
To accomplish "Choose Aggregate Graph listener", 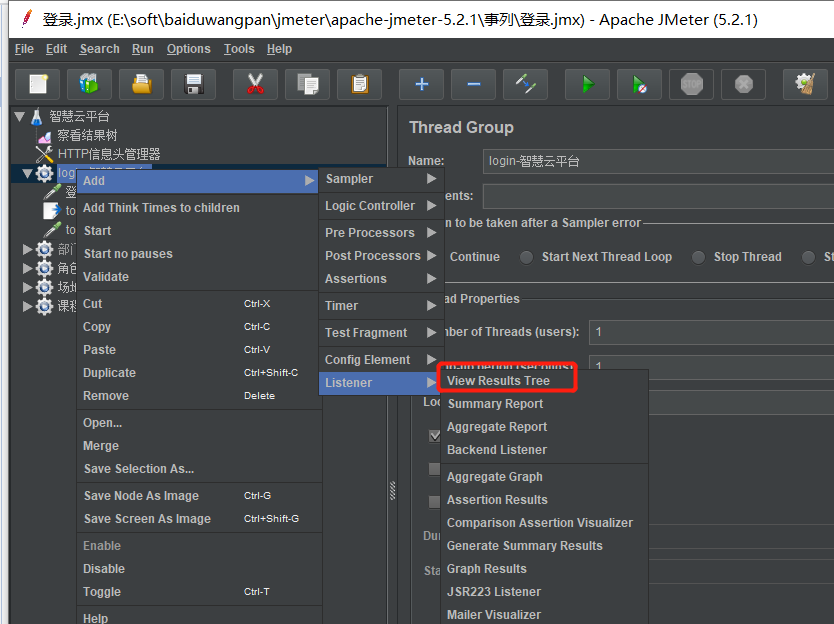I will point(545,477).
